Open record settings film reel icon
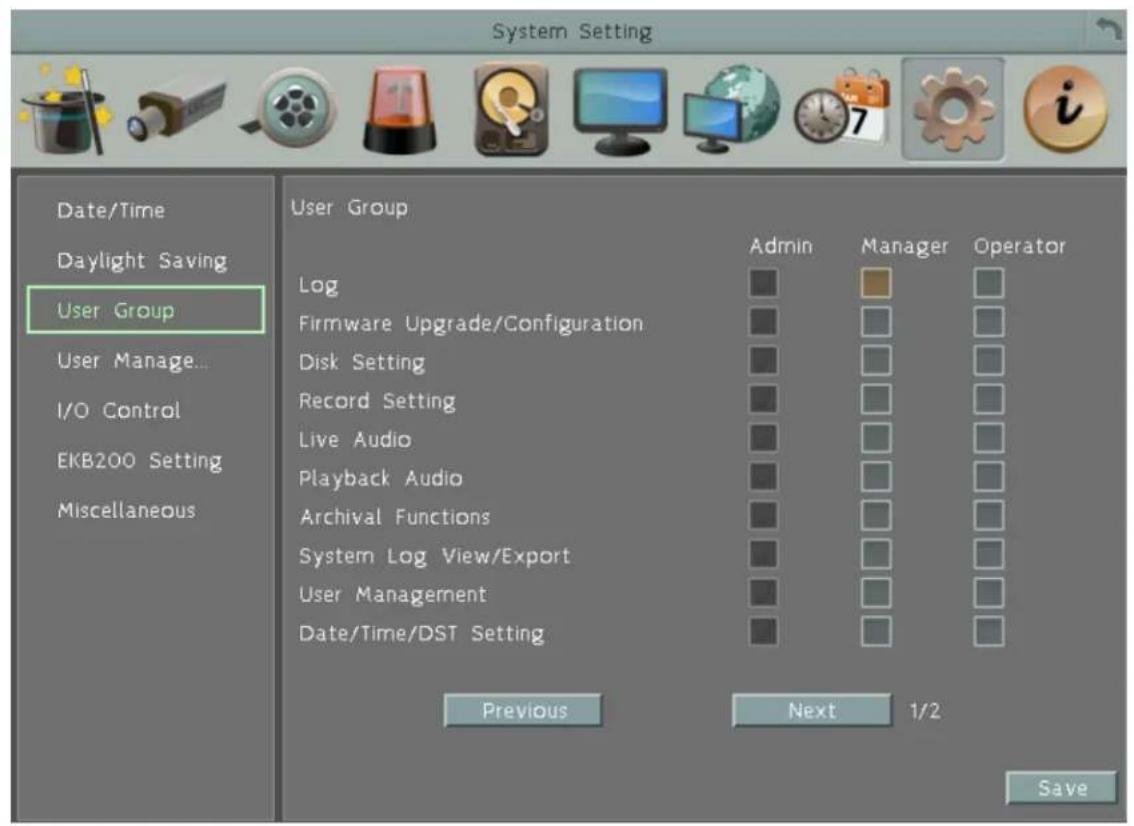 (291, 108)
